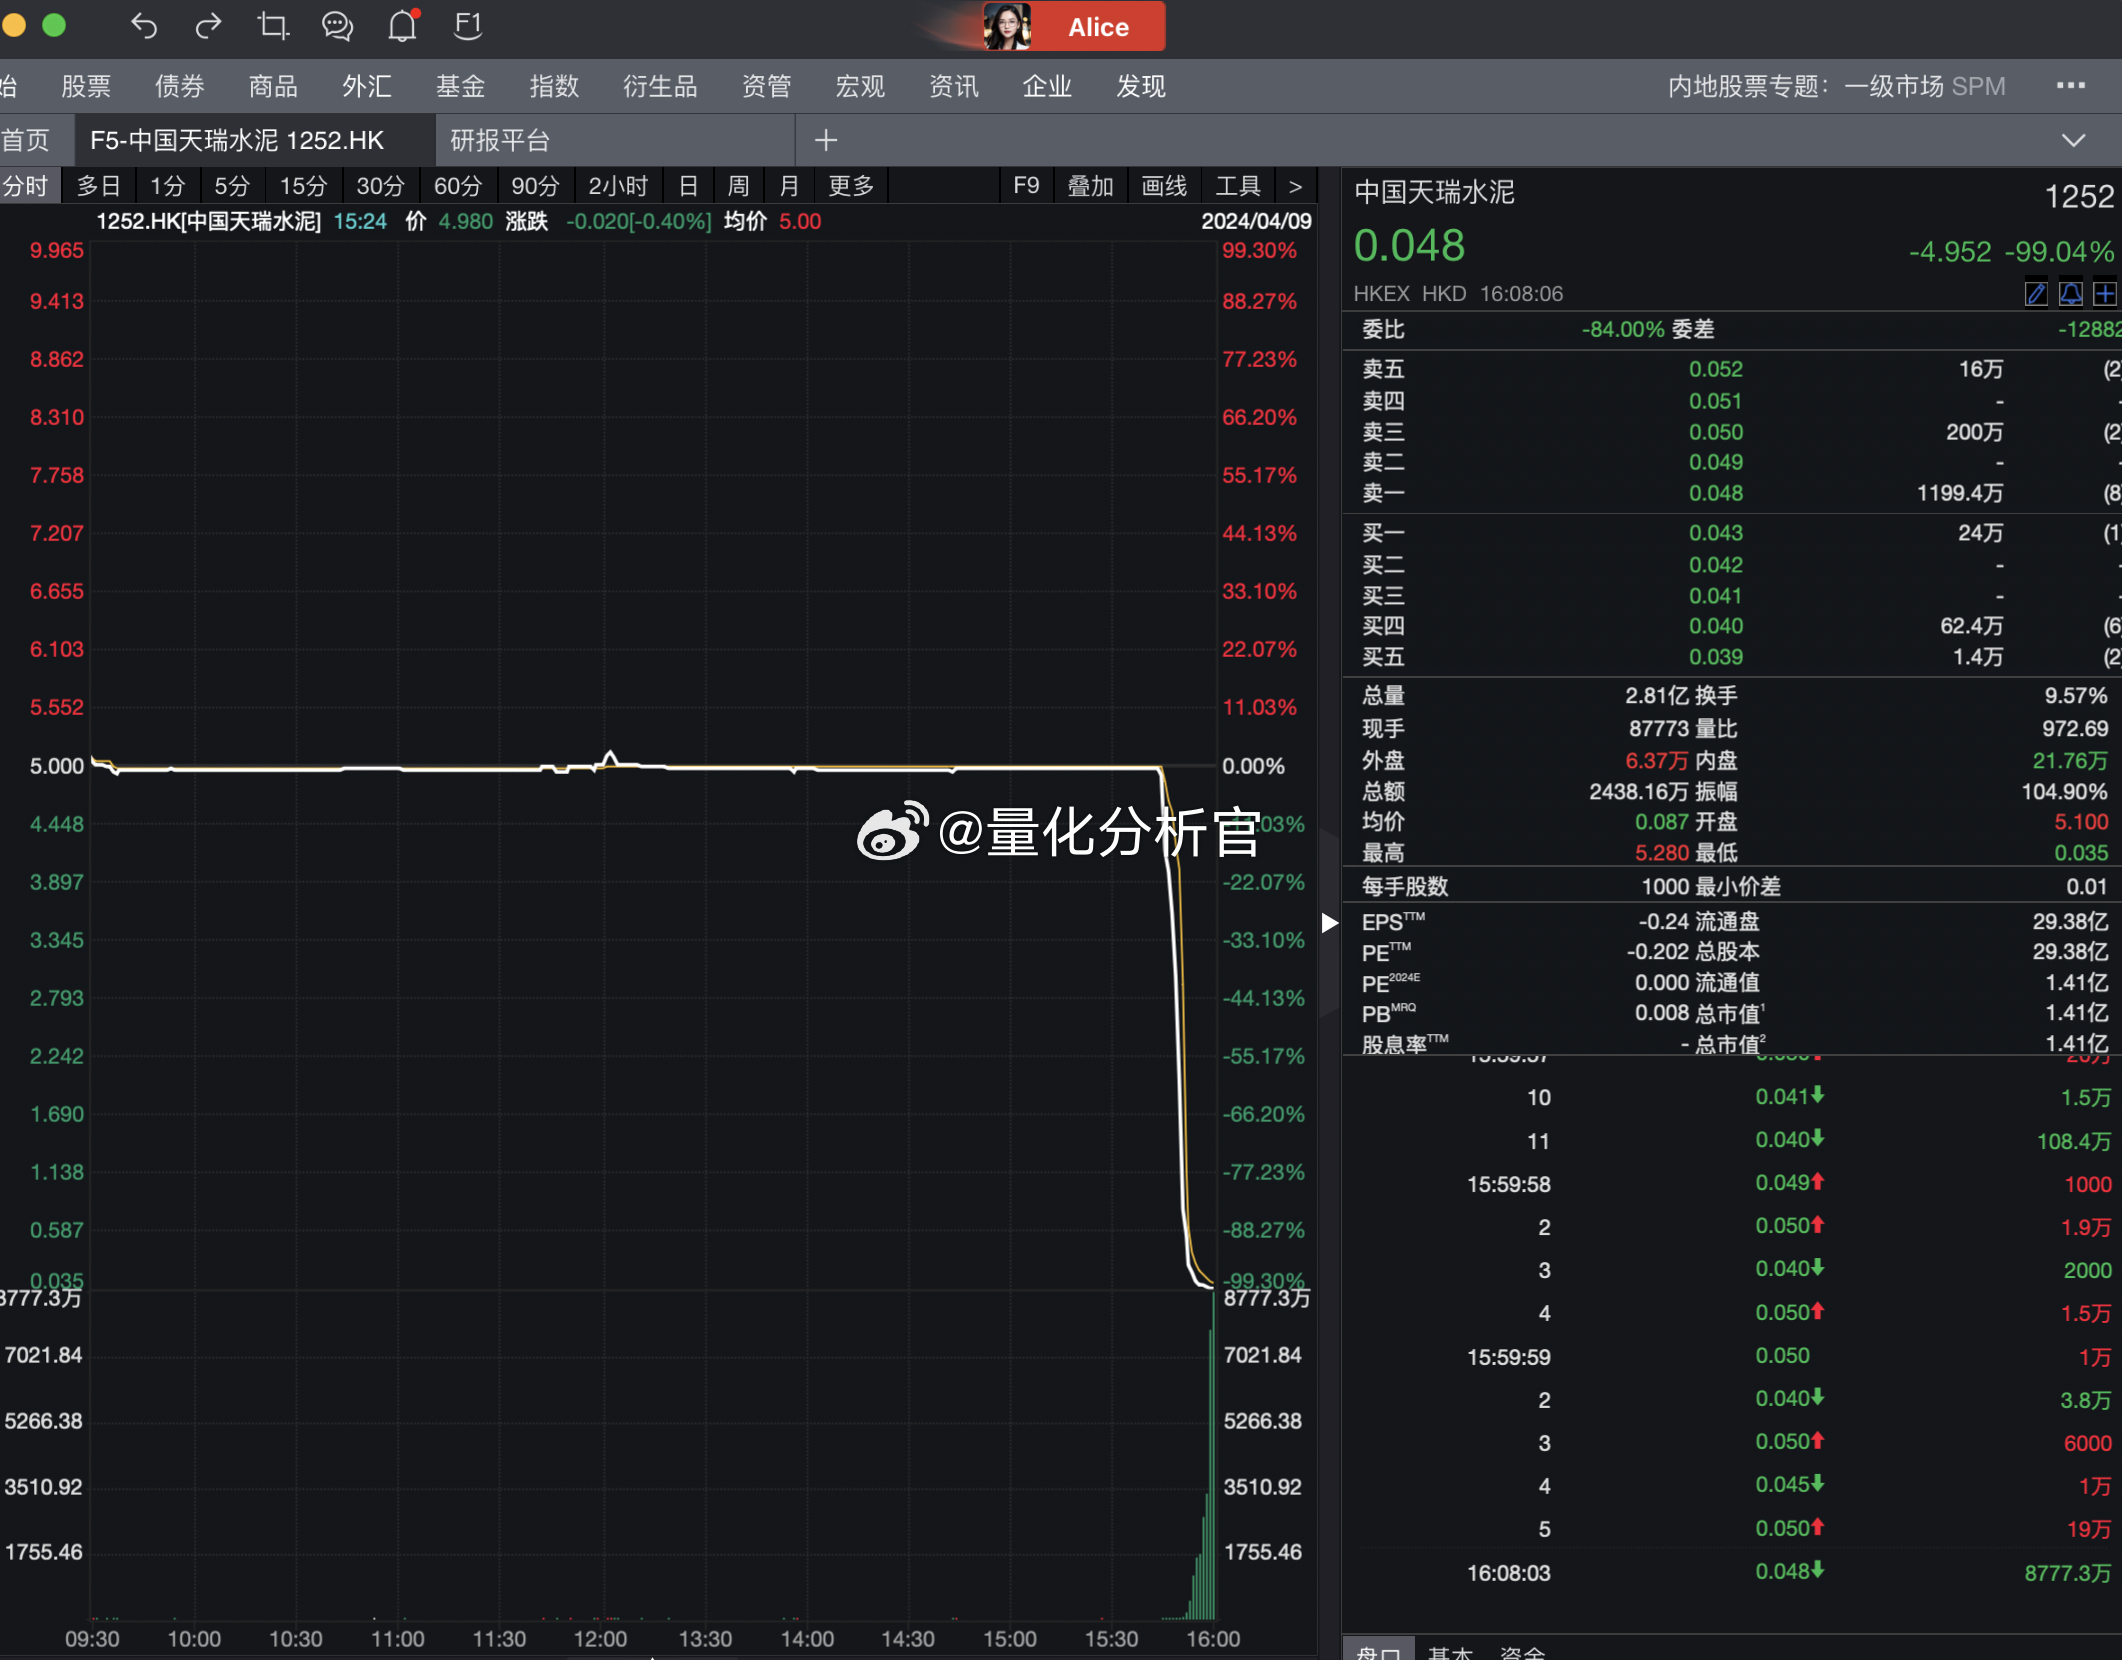This screenshot has height=1660, width=2122.
Task: Open 指数 menu
Action: [x=554, y=87]
